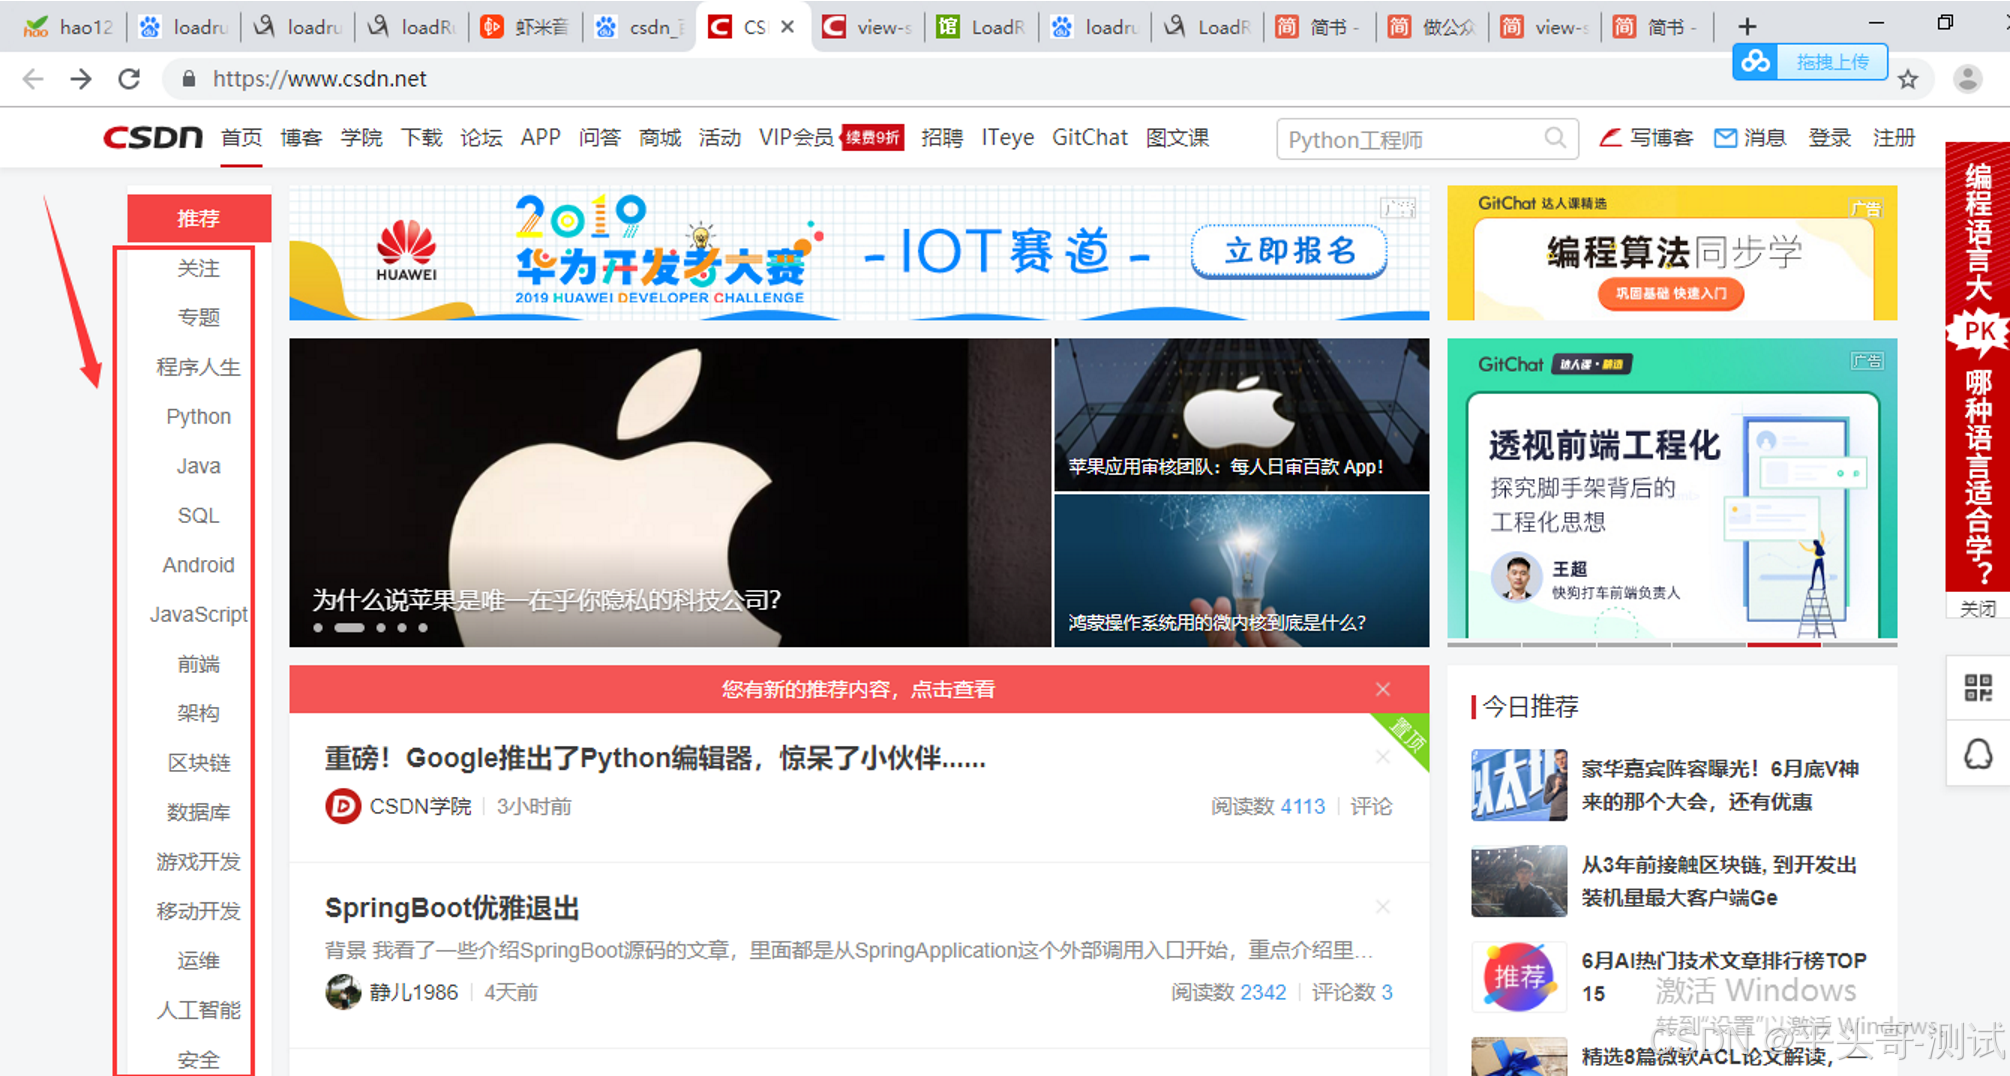
Task: Go back with browser back arrow
Action: tap(33, 79)
